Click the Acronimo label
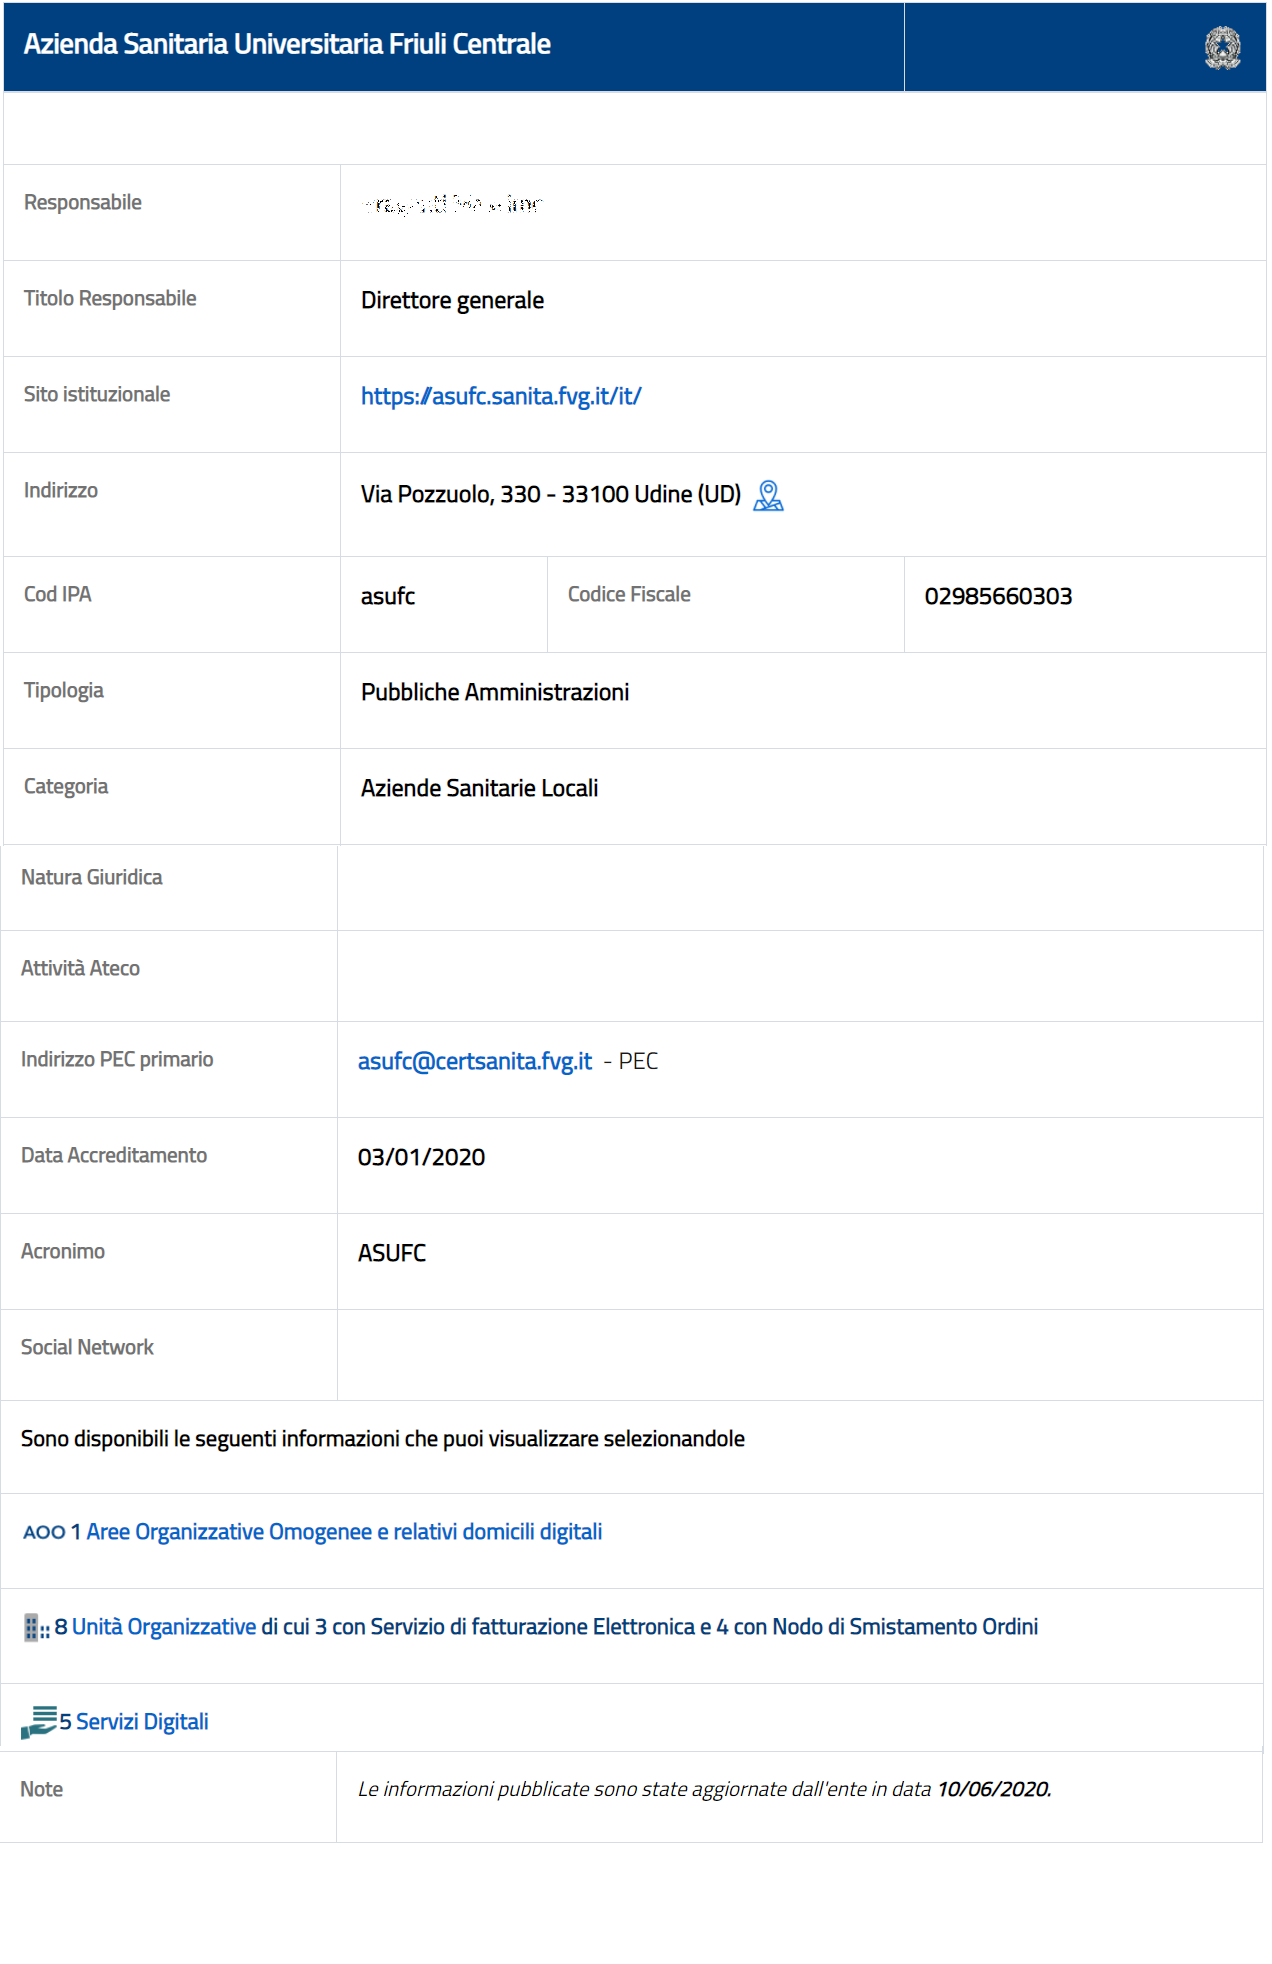Viewport: 1272px width, 1964px height. pyautogui.click(x=63, y=1251)
